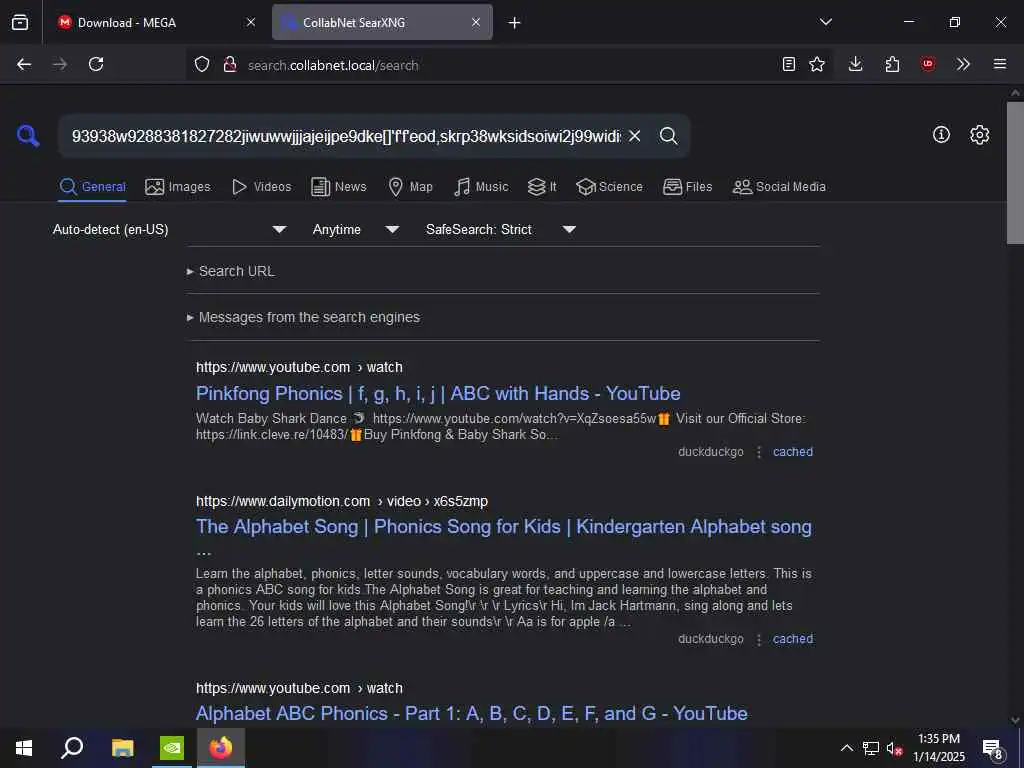Screen dimensions: 1024x768
Task: Expand the Search URL section
Action: coord(231,271)
